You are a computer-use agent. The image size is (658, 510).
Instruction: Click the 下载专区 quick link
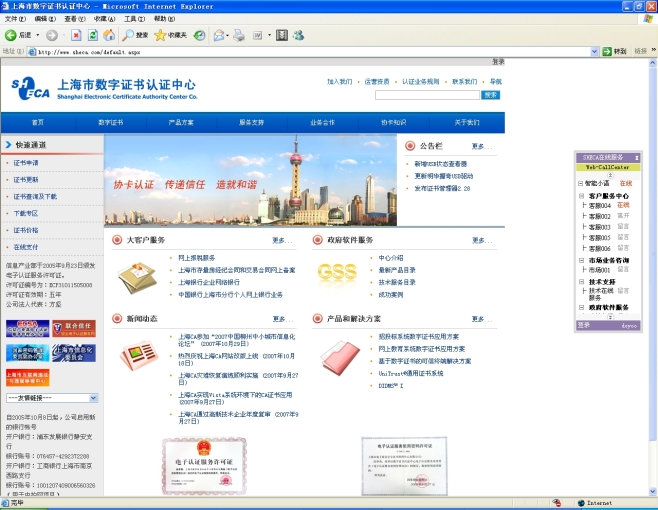[26, 213]
